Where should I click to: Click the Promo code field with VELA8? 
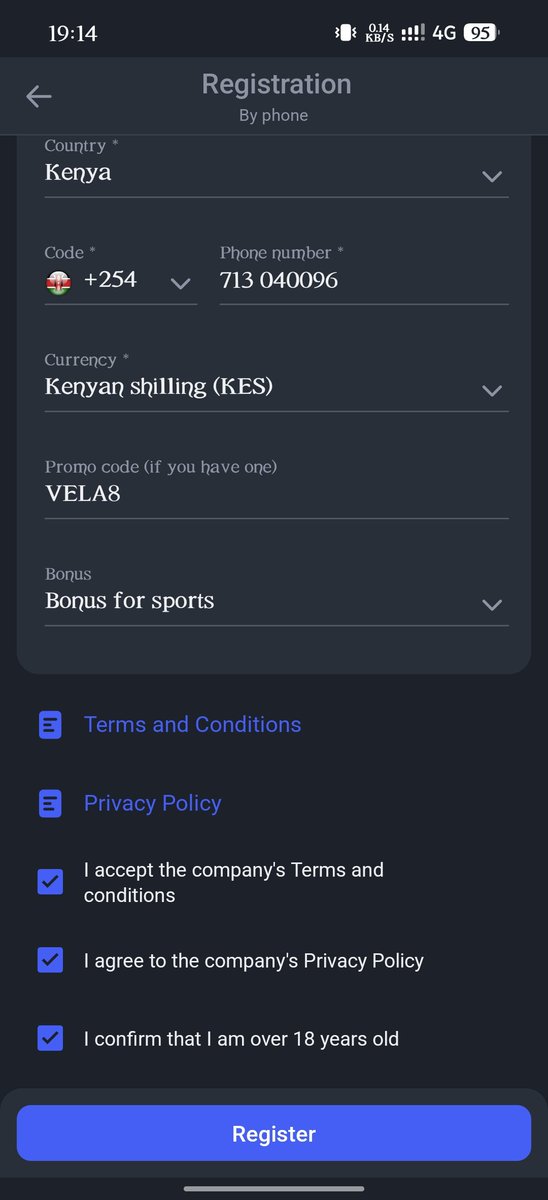click(277, 488)
